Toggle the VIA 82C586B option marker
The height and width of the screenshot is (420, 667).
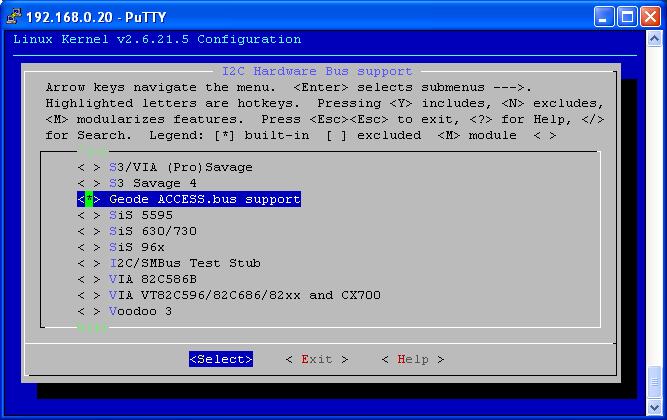point(89,279)
